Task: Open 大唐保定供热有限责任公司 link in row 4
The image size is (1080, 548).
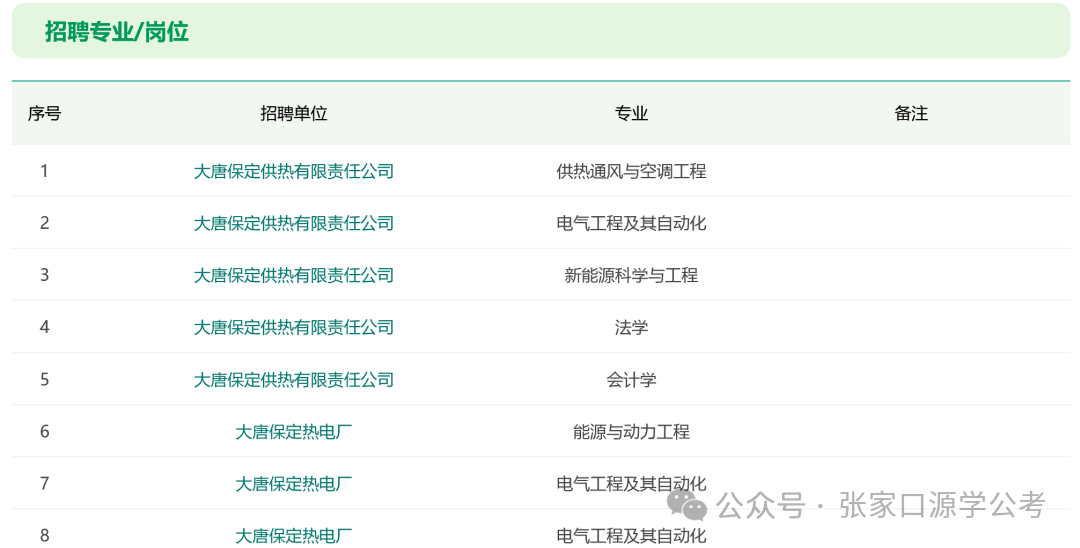Action: (x=293, y=327)
